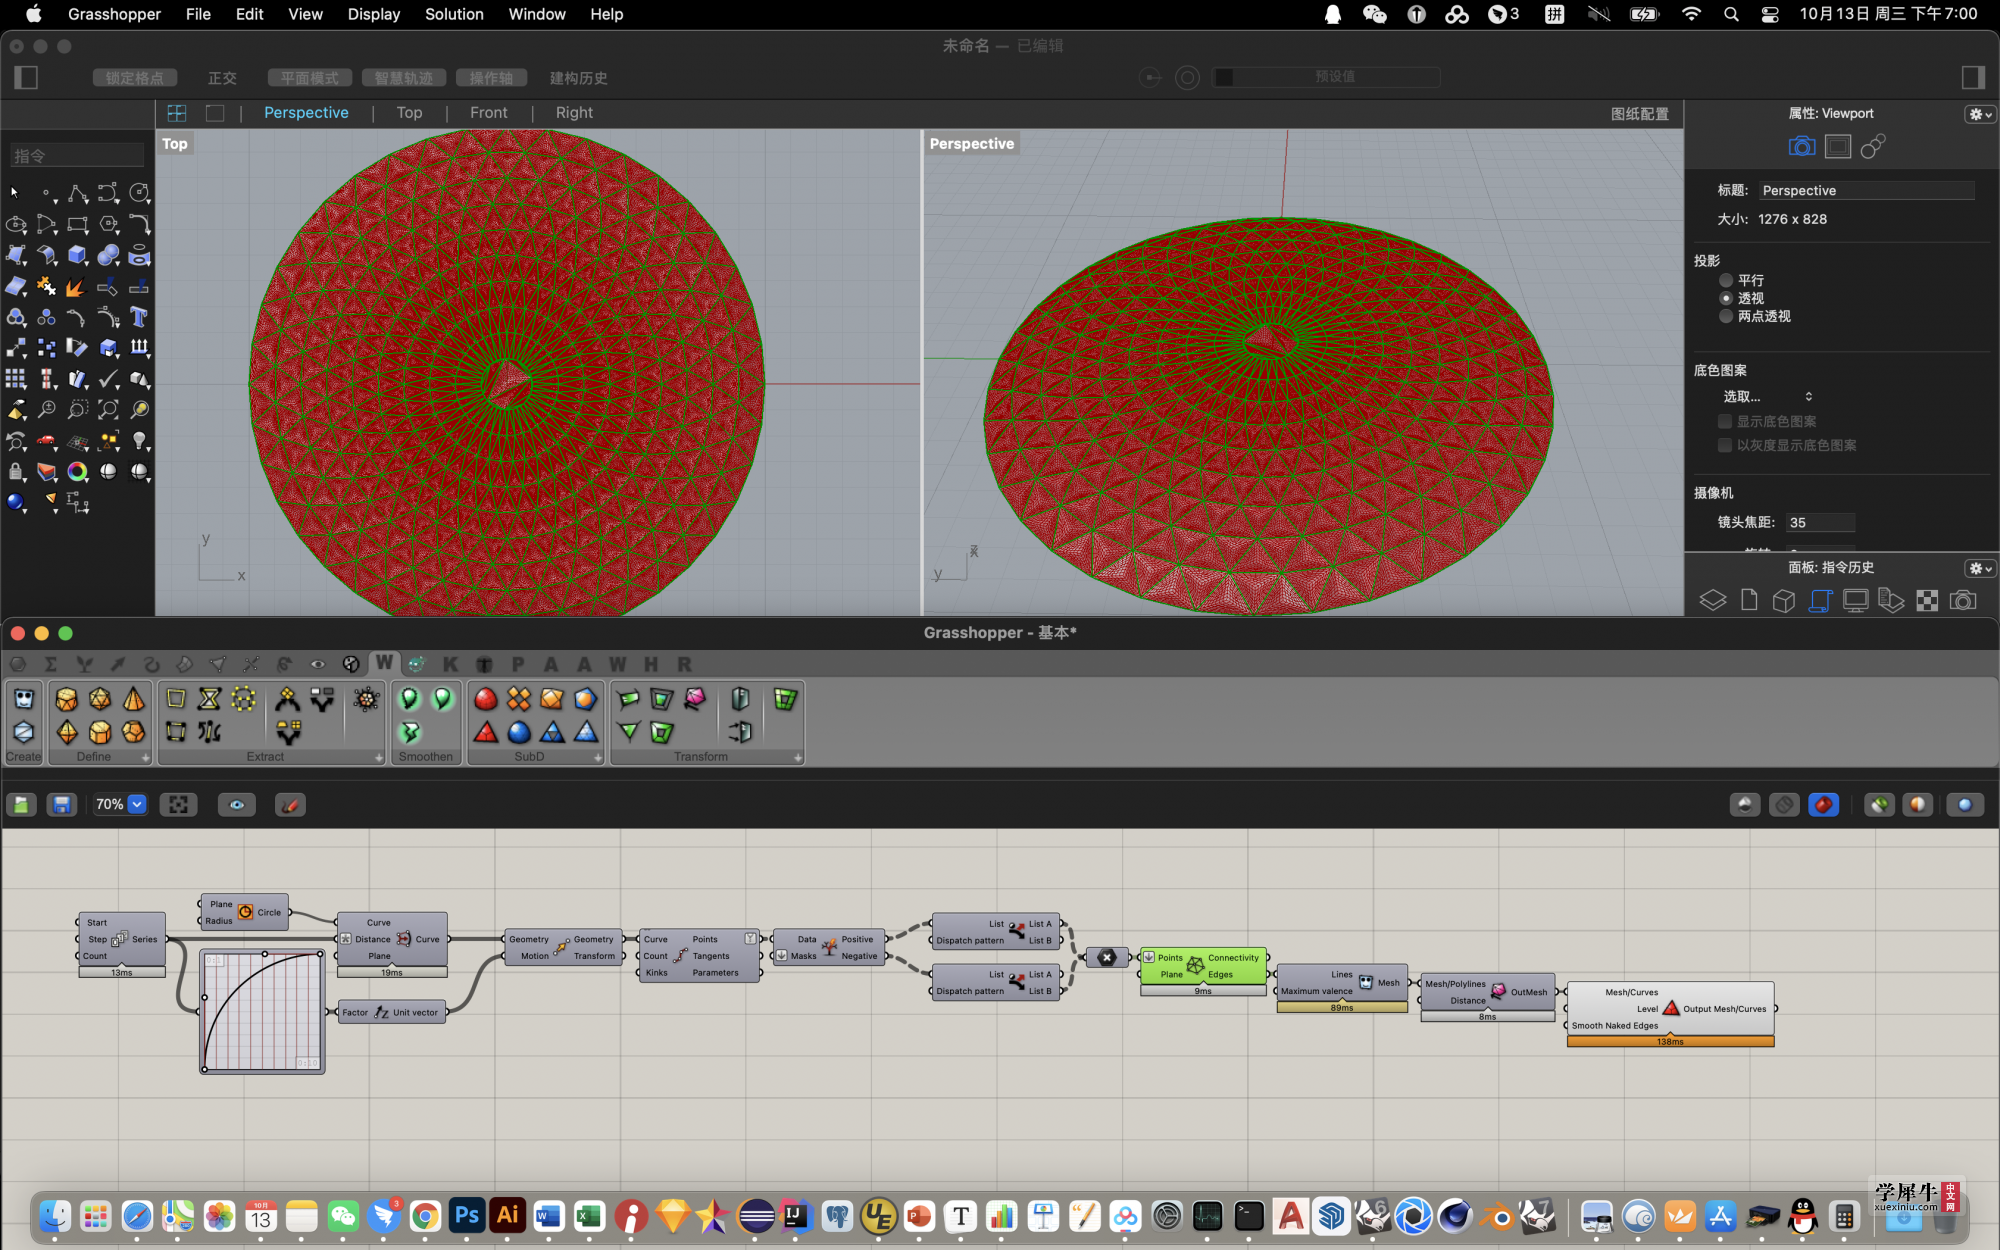Toggle the canvas preview eye button

pyautogui.click(x=237, y=804)
